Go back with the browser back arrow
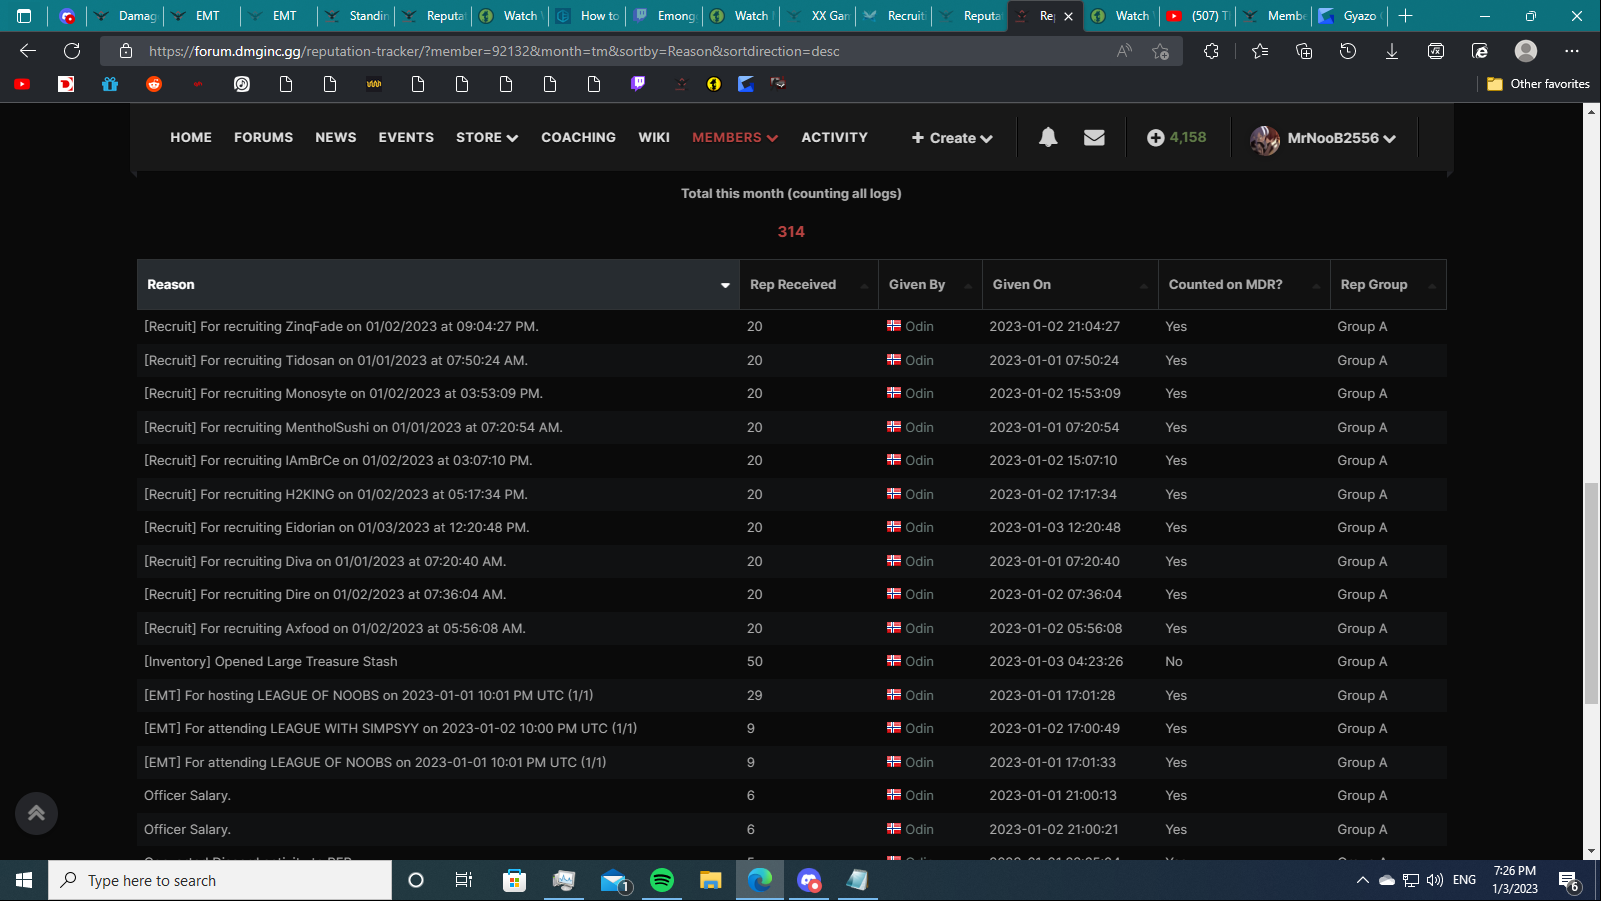Screen dimensions: 1601x901 point(28,51)
